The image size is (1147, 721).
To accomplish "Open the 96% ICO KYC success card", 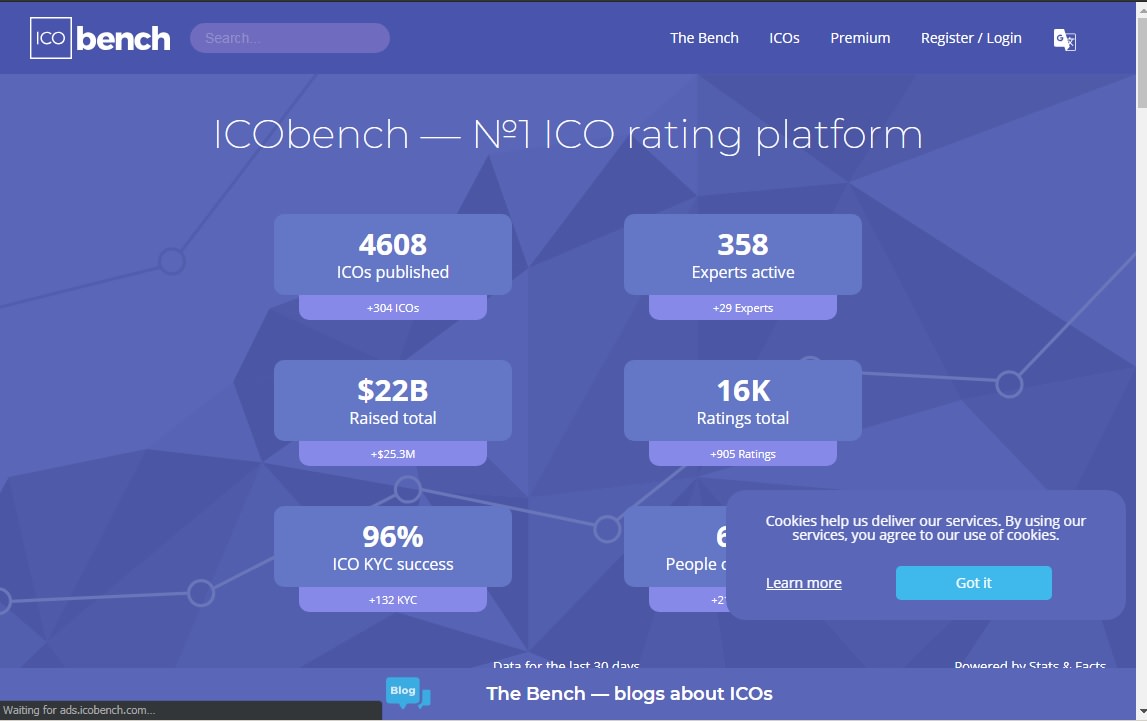I will click(x=393, y=546).
